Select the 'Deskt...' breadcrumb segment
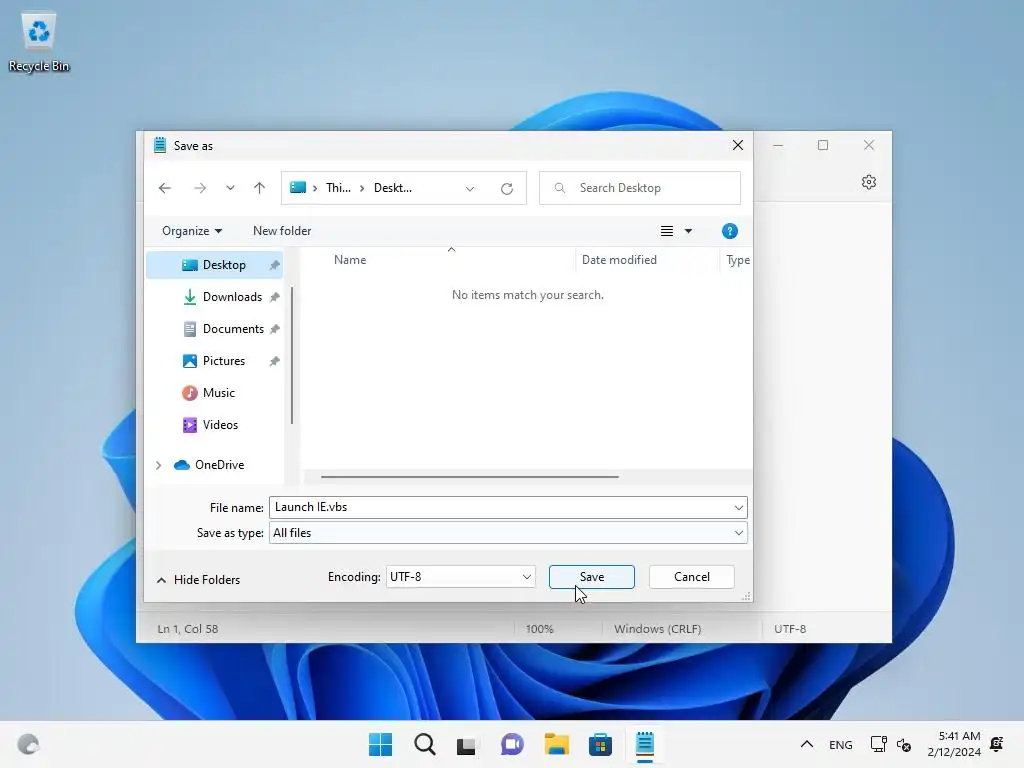 [392, 188]
